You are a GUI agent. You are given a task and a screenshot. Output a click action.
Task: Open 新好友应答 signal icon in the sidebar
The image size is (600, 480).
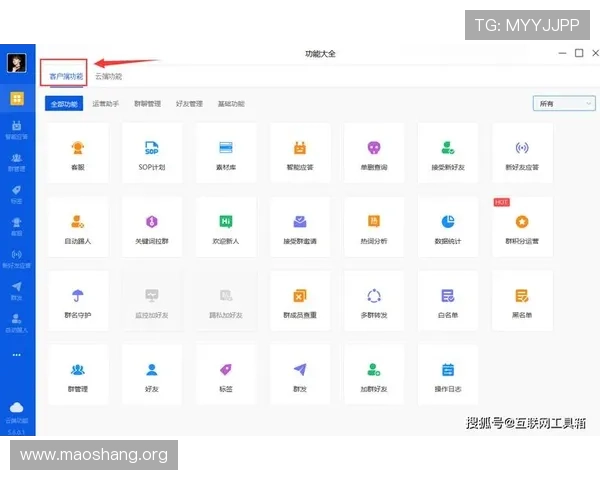coord(16,259)
